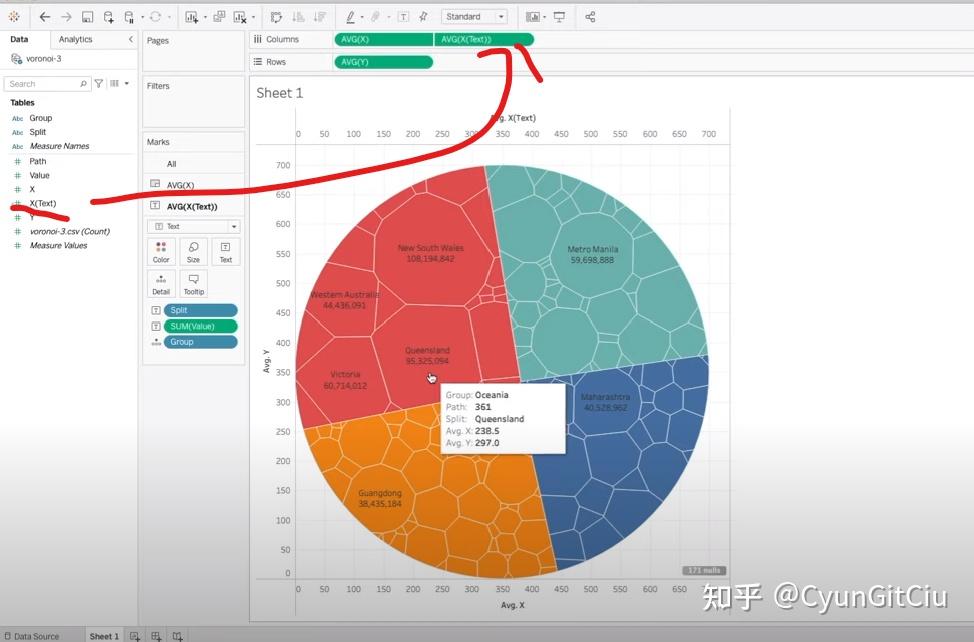Screen dimensions: 974x642
Task: Select the X(Text) measure field
Action: click(43, 203)
